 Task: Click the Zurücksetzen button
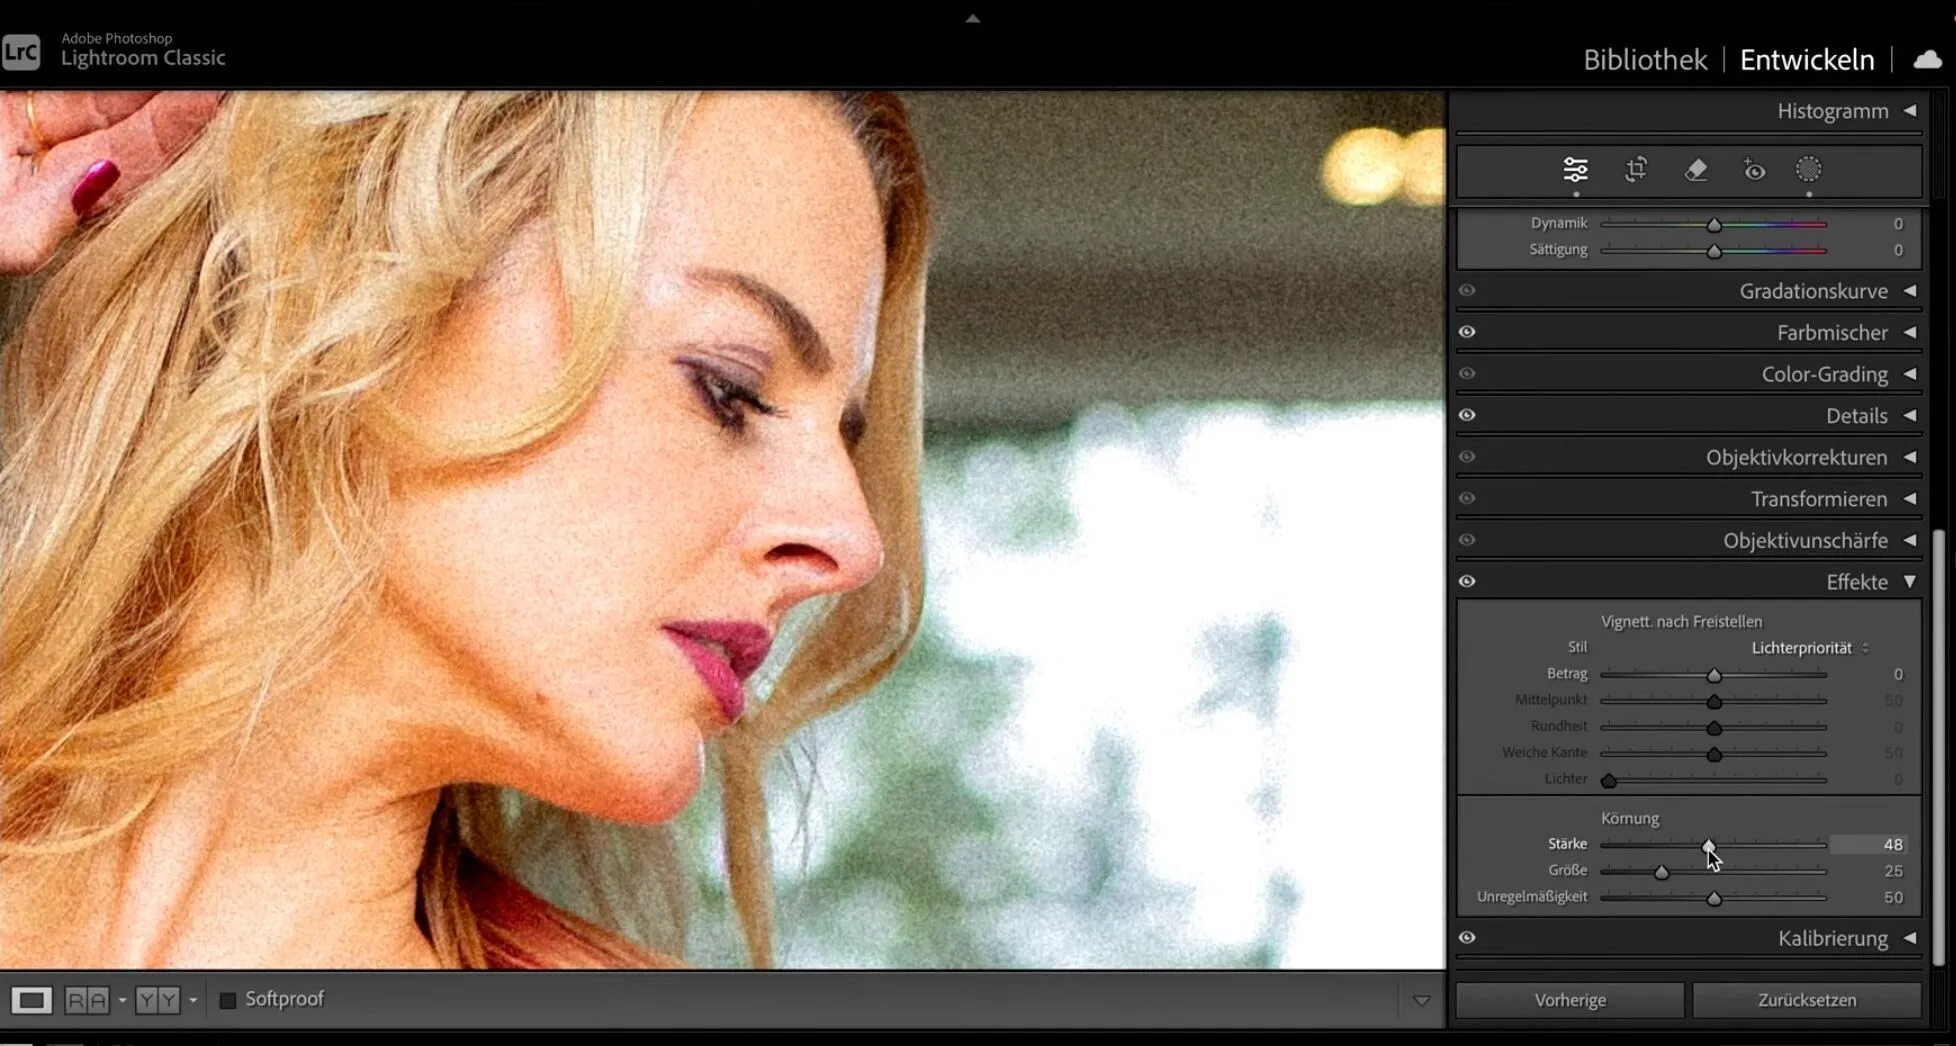click(x=1806, y=1000)
